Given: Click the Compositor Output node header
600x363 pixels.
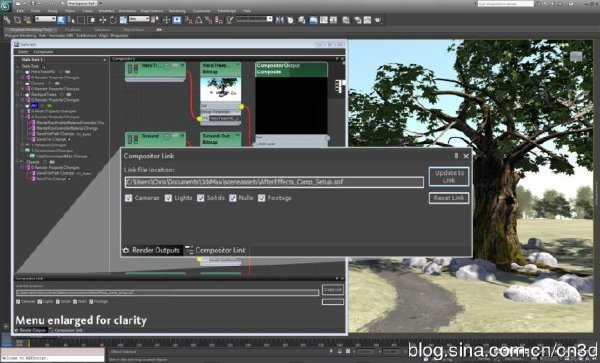Looking at the screenshot, I should [x=291, y=69].
